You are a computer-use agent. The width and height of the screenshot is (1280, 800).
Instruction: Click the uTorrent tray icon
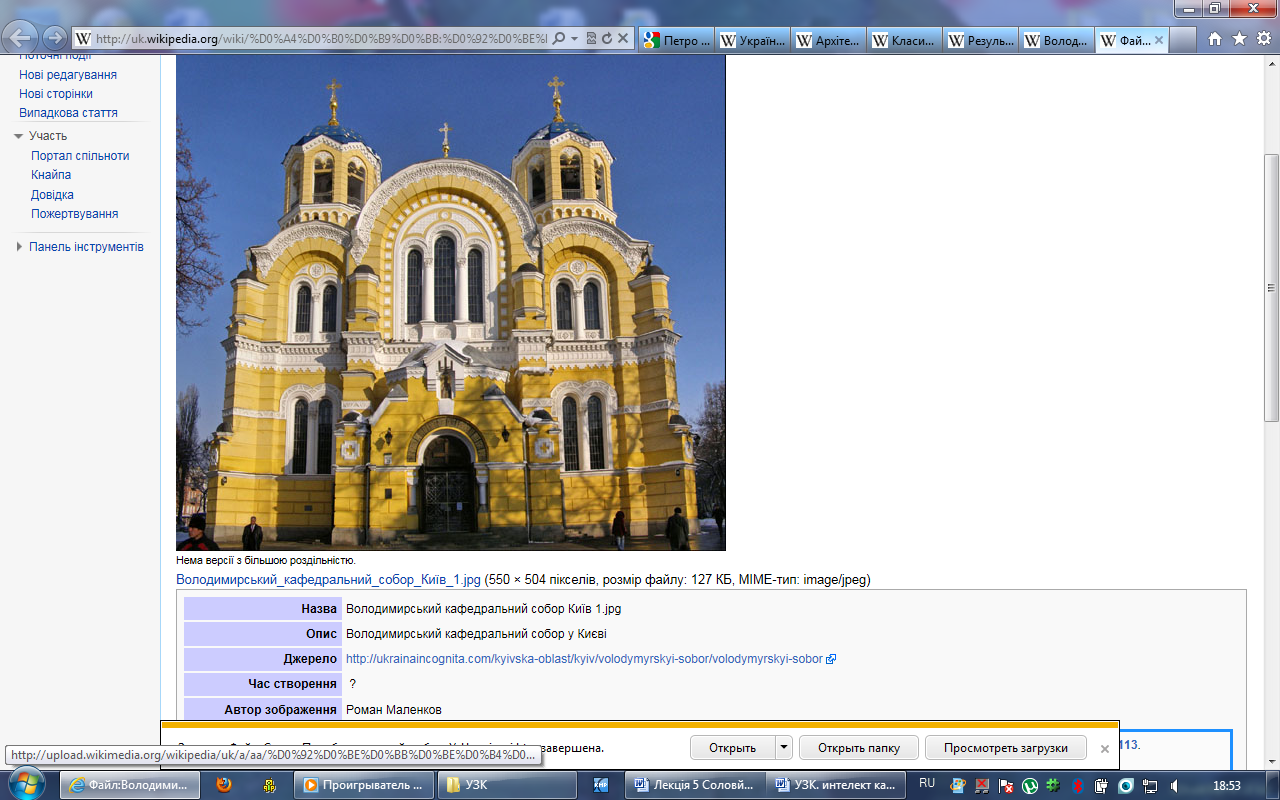pos(1029,786)
